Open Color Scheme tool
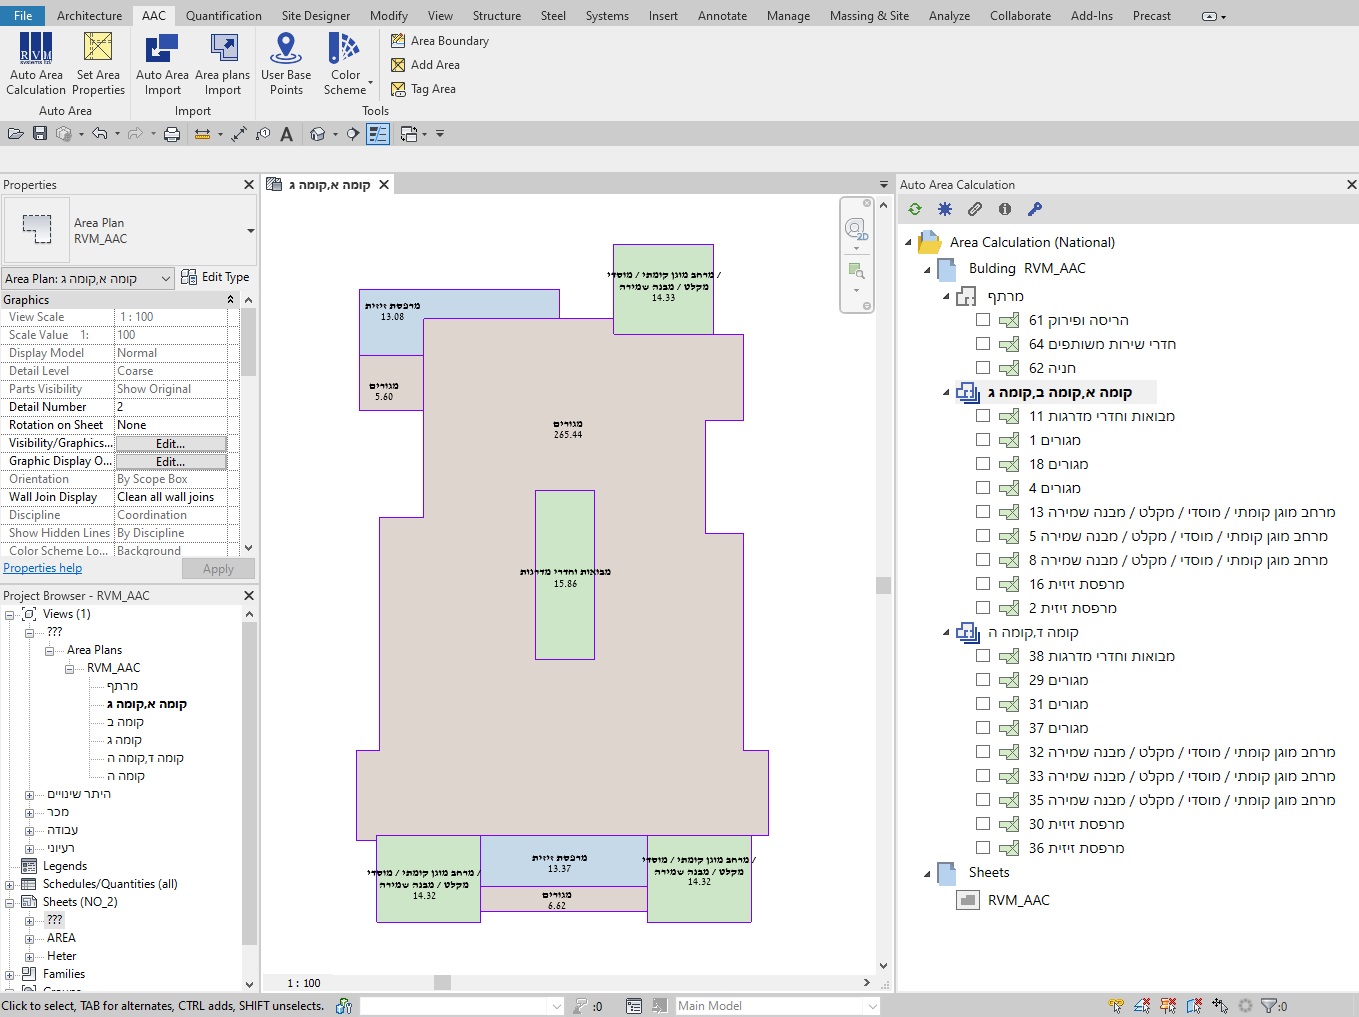The width and height of the screenshot is (1359, 1017). coord(346,64)
